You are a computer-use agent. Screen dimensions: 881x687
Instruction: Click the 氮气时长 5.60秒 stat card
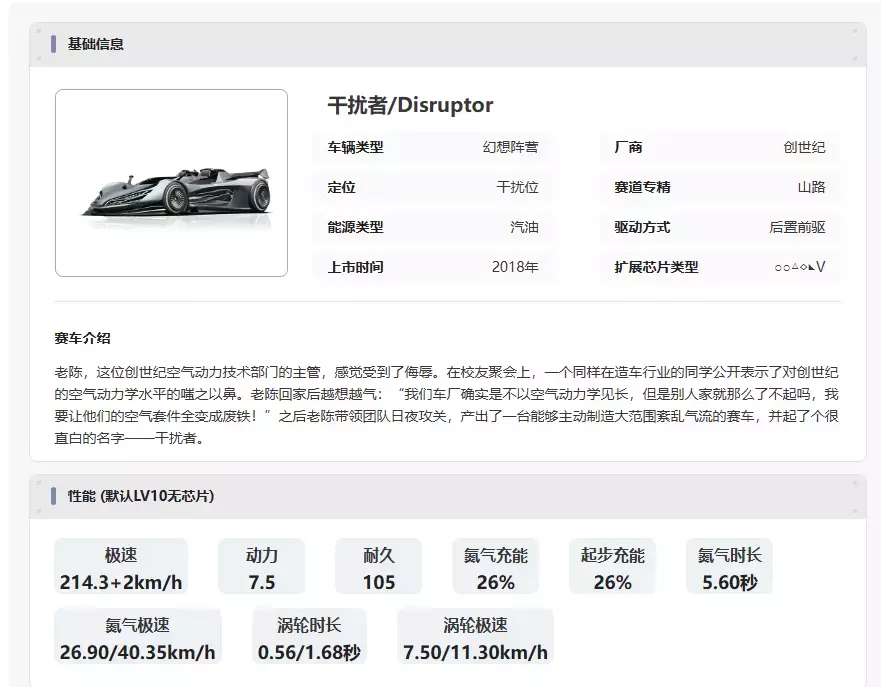point(729,566)
